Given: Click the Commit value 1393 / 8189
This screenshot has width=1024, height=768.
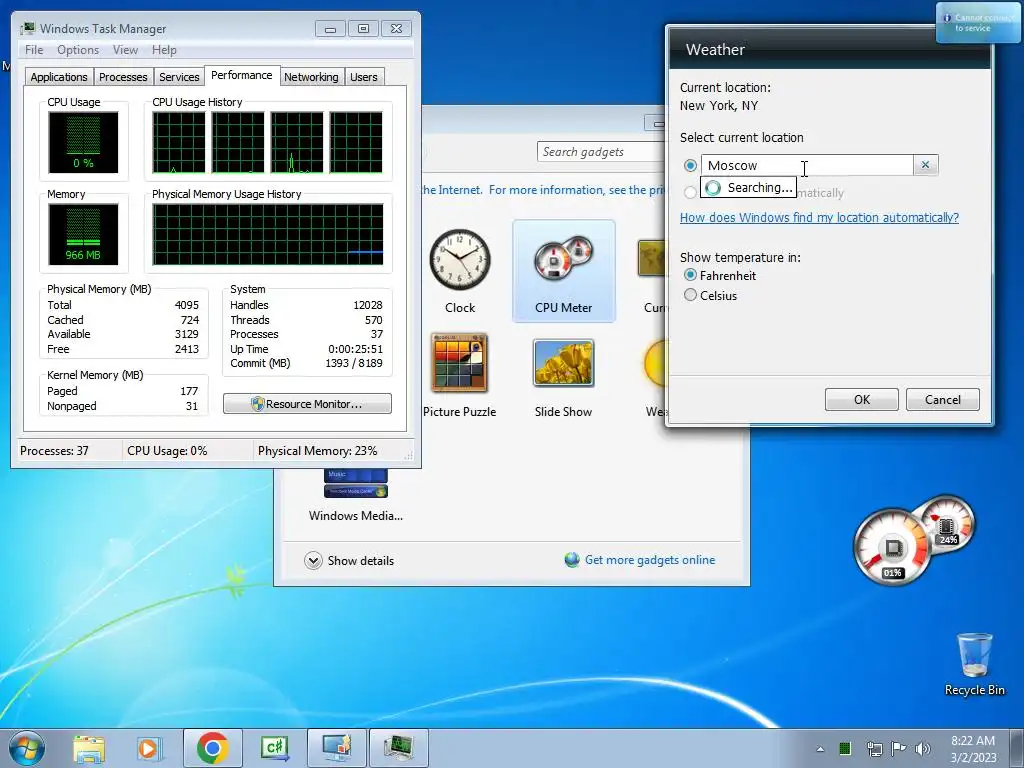Looking at the screenshot, I should [354, 363].
